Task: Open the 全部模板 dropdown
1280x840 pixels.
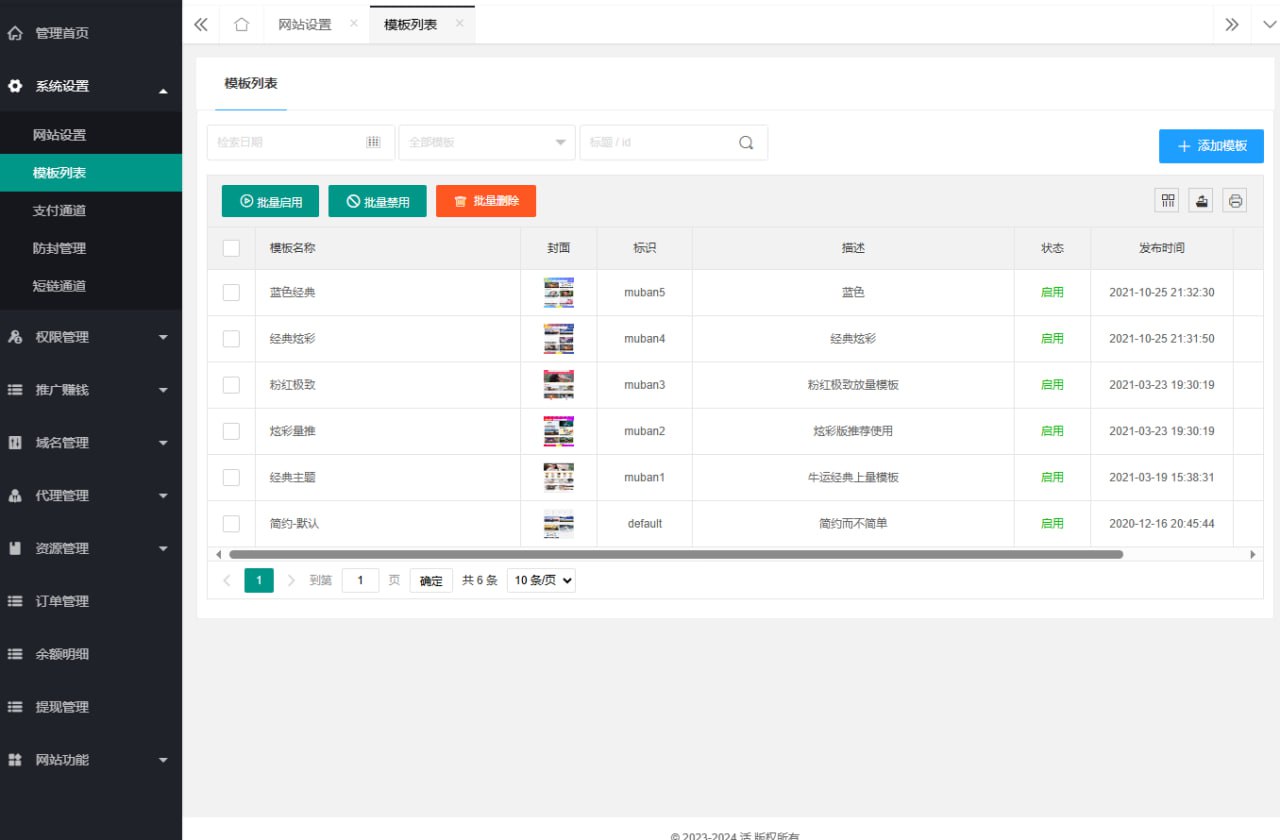Action: (x=486, y=143)
